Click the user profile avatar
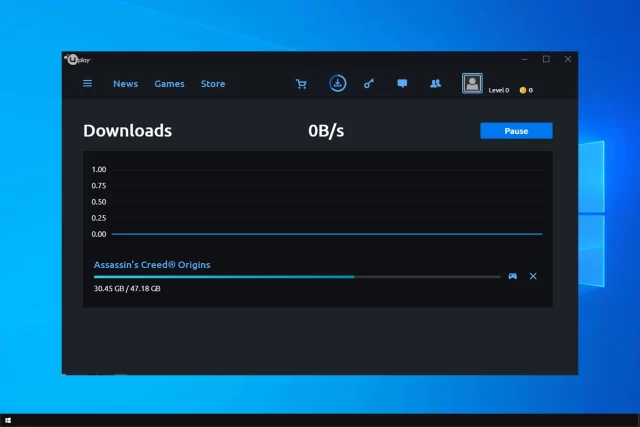The image size is (640, 427). pyautogui.click(x=472, y=84)
